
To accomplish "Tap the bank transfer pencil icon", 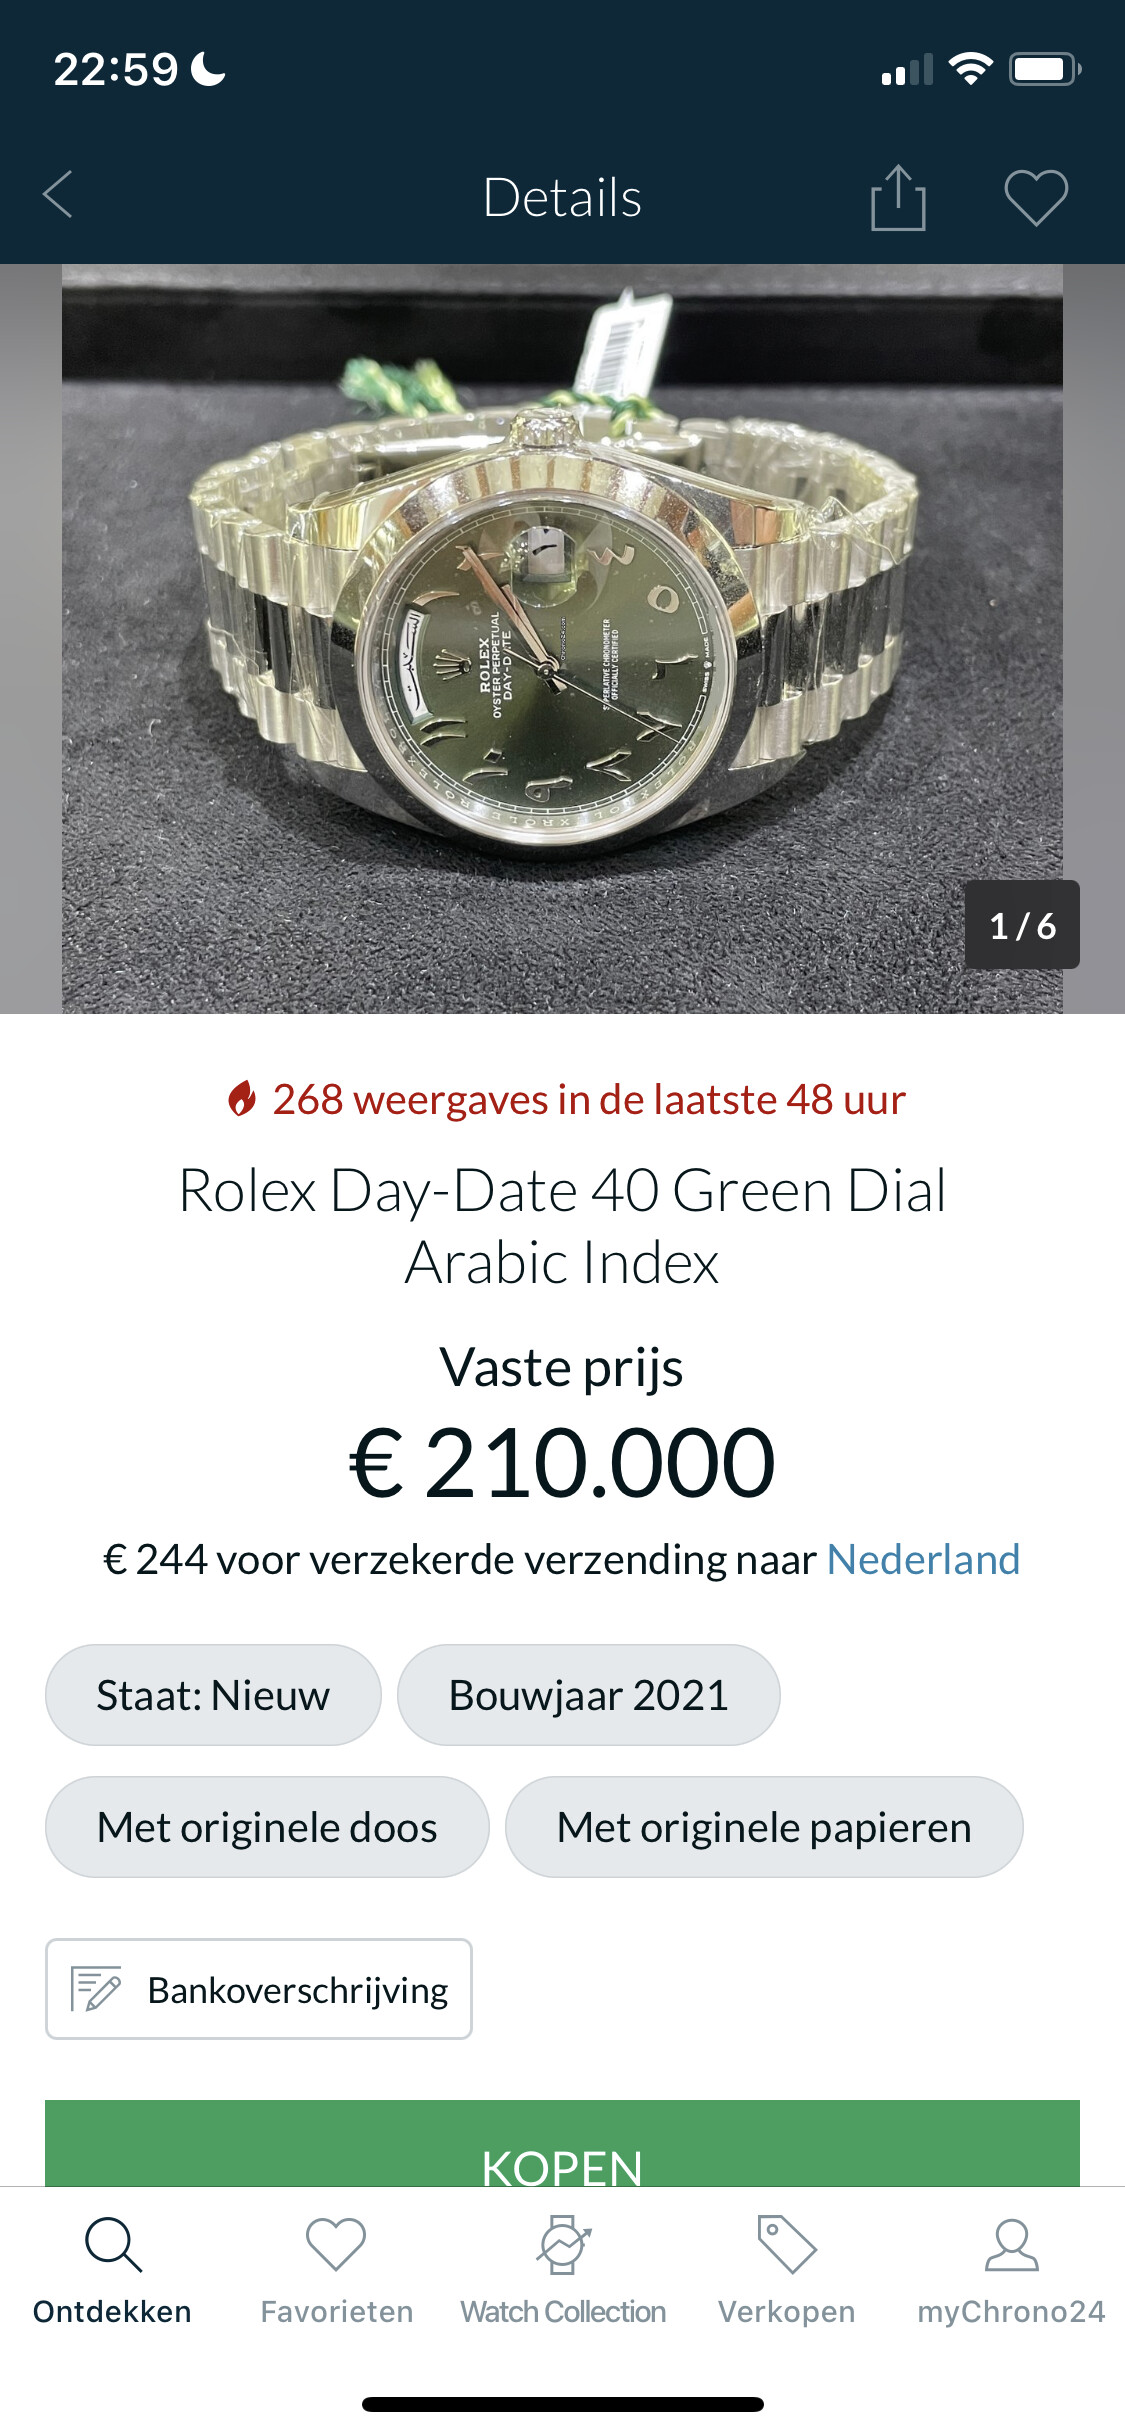I will [x=96, y=1989].
